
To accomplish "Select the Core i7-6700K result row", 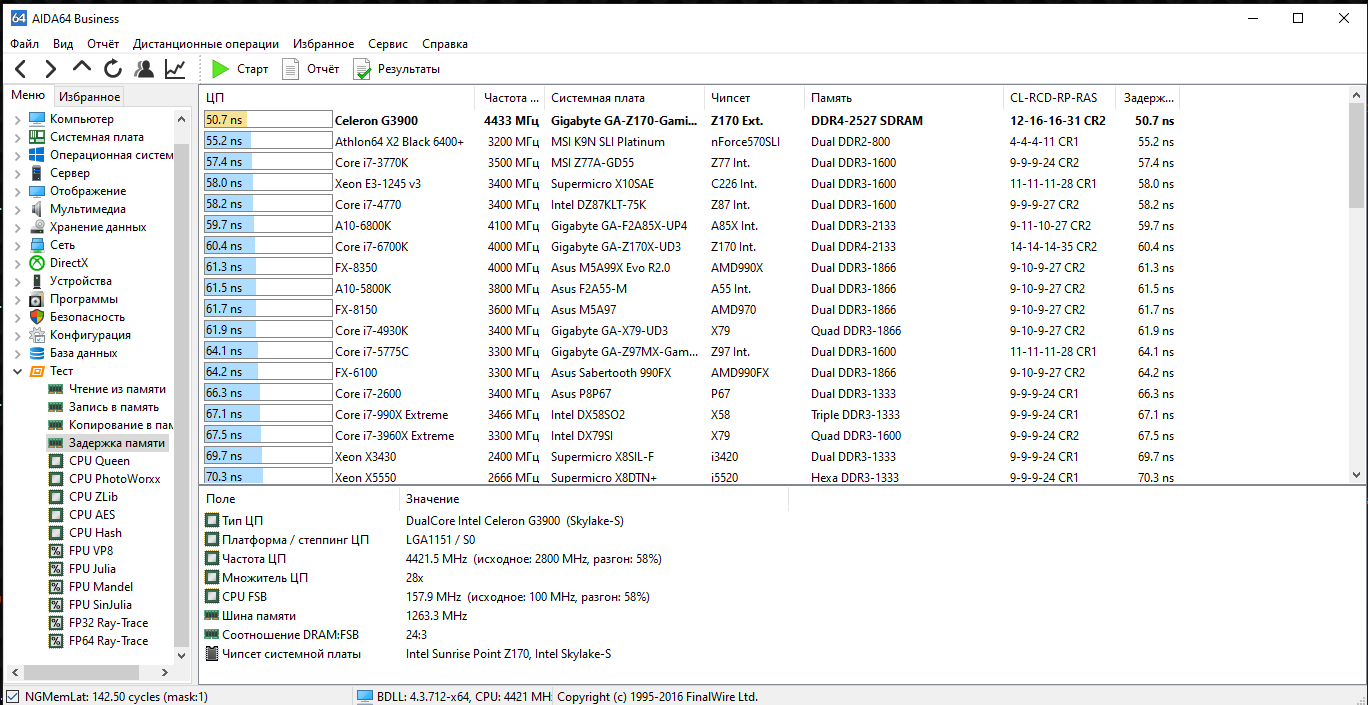I will click(690, 246).
